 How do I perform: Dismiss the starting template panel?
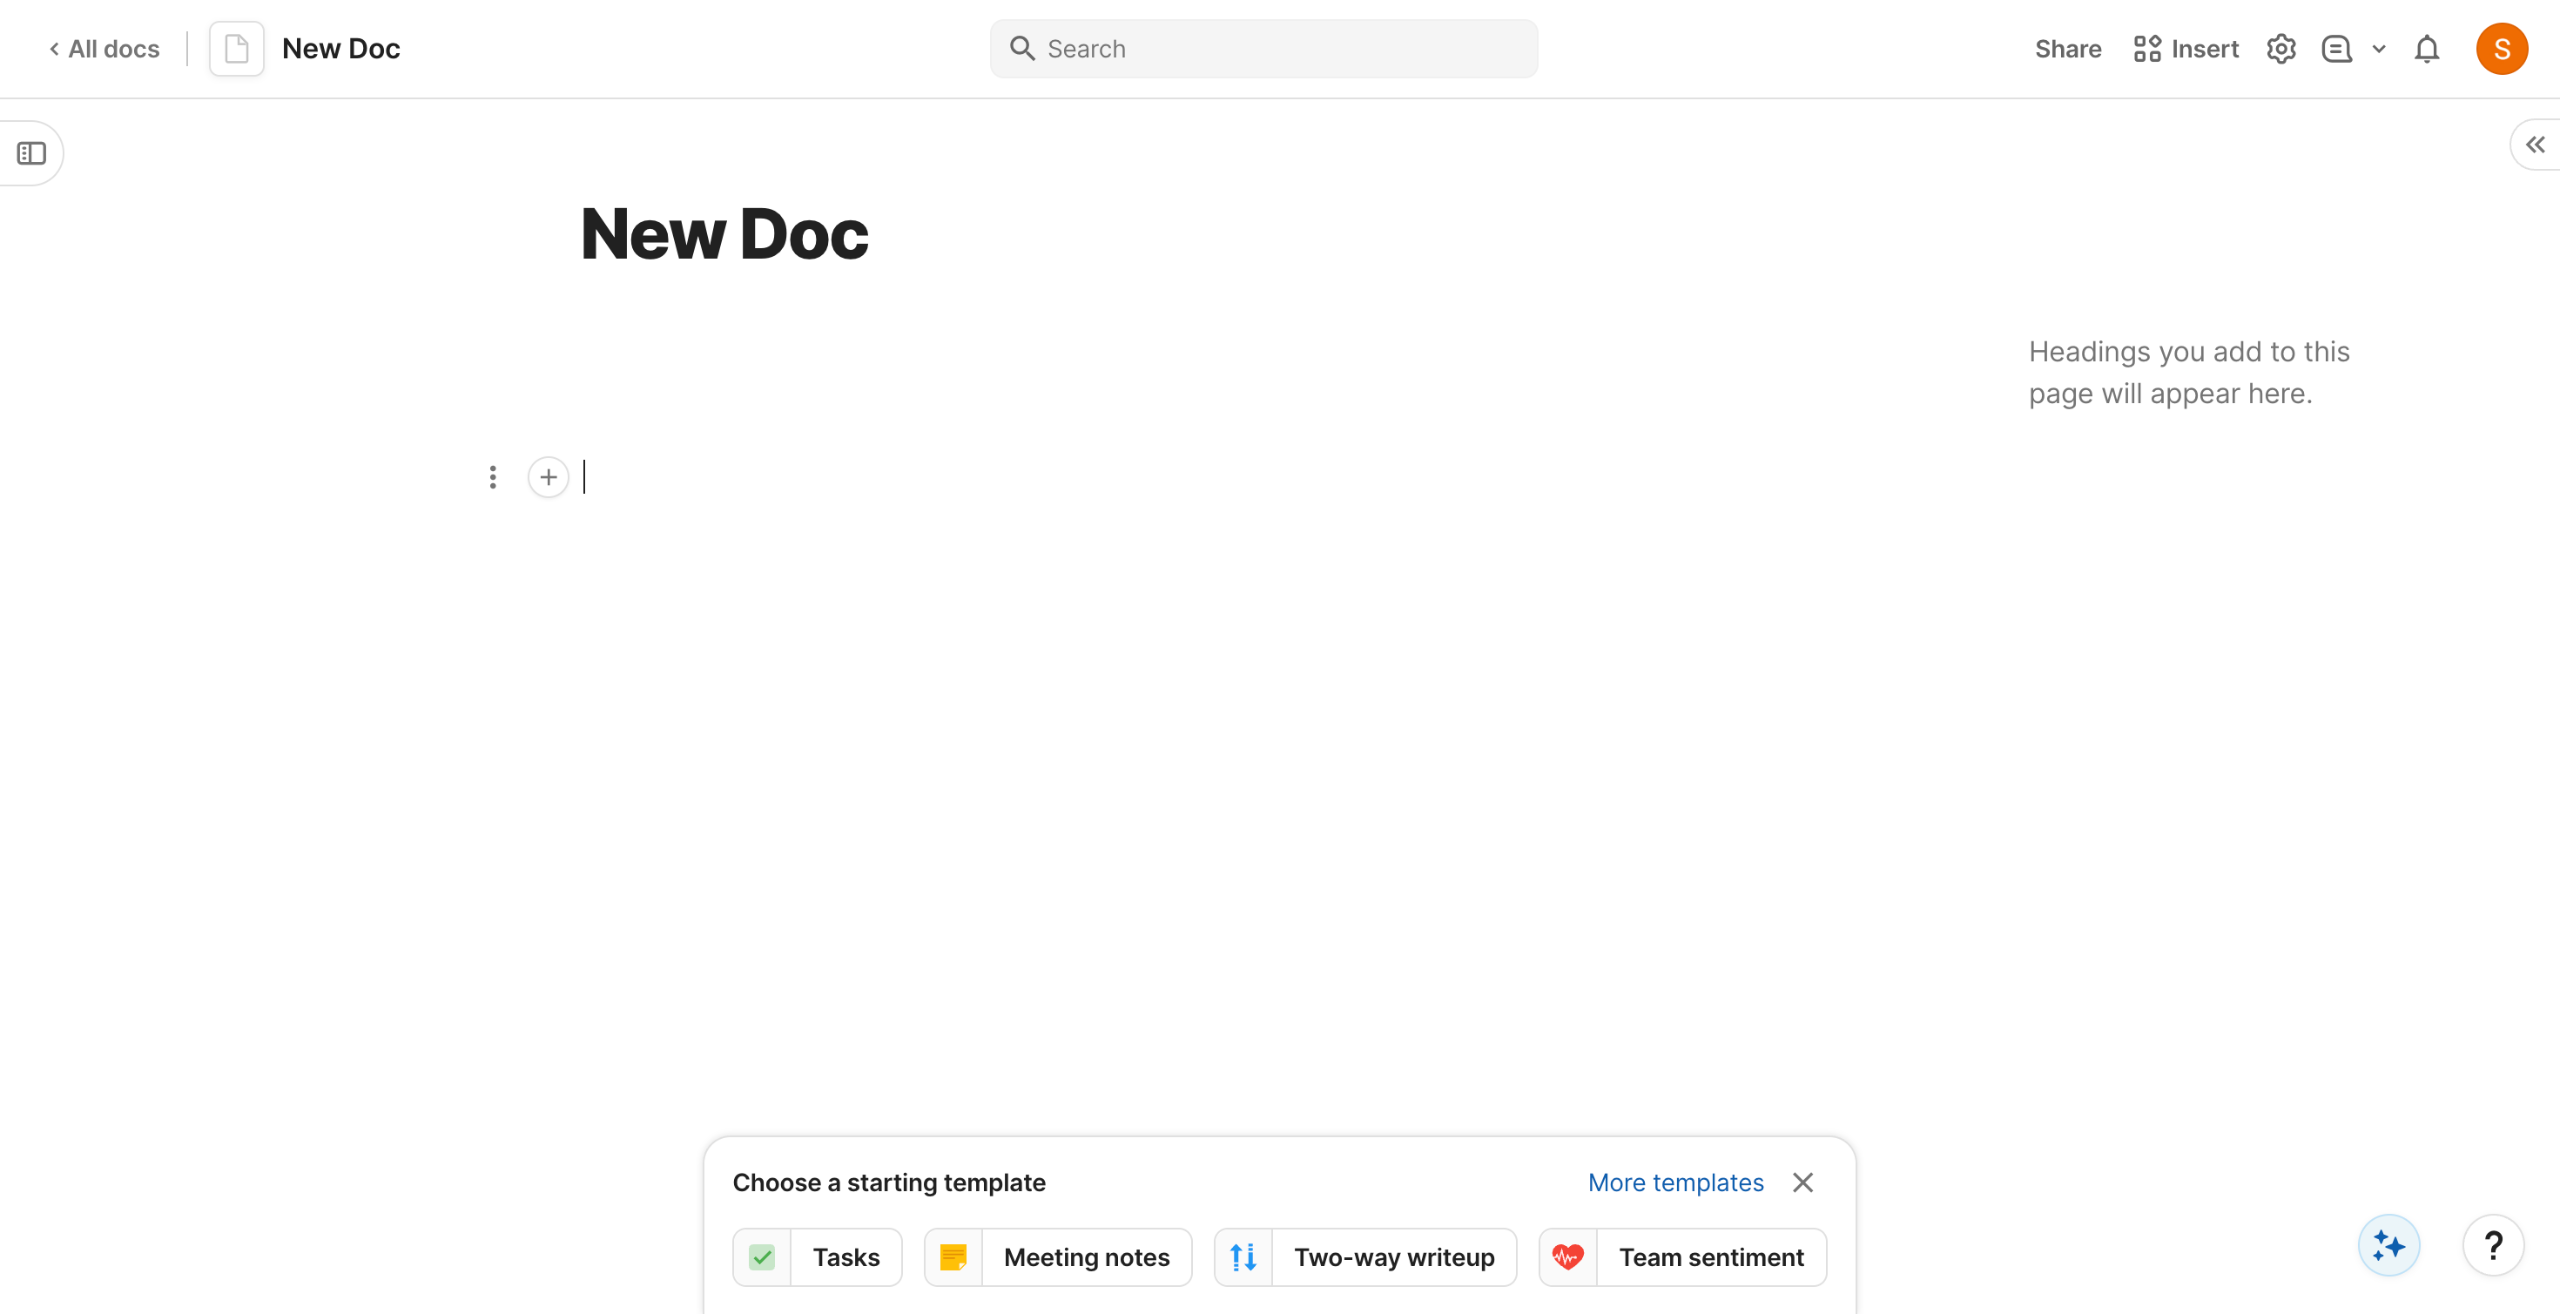(1802, 1182)
